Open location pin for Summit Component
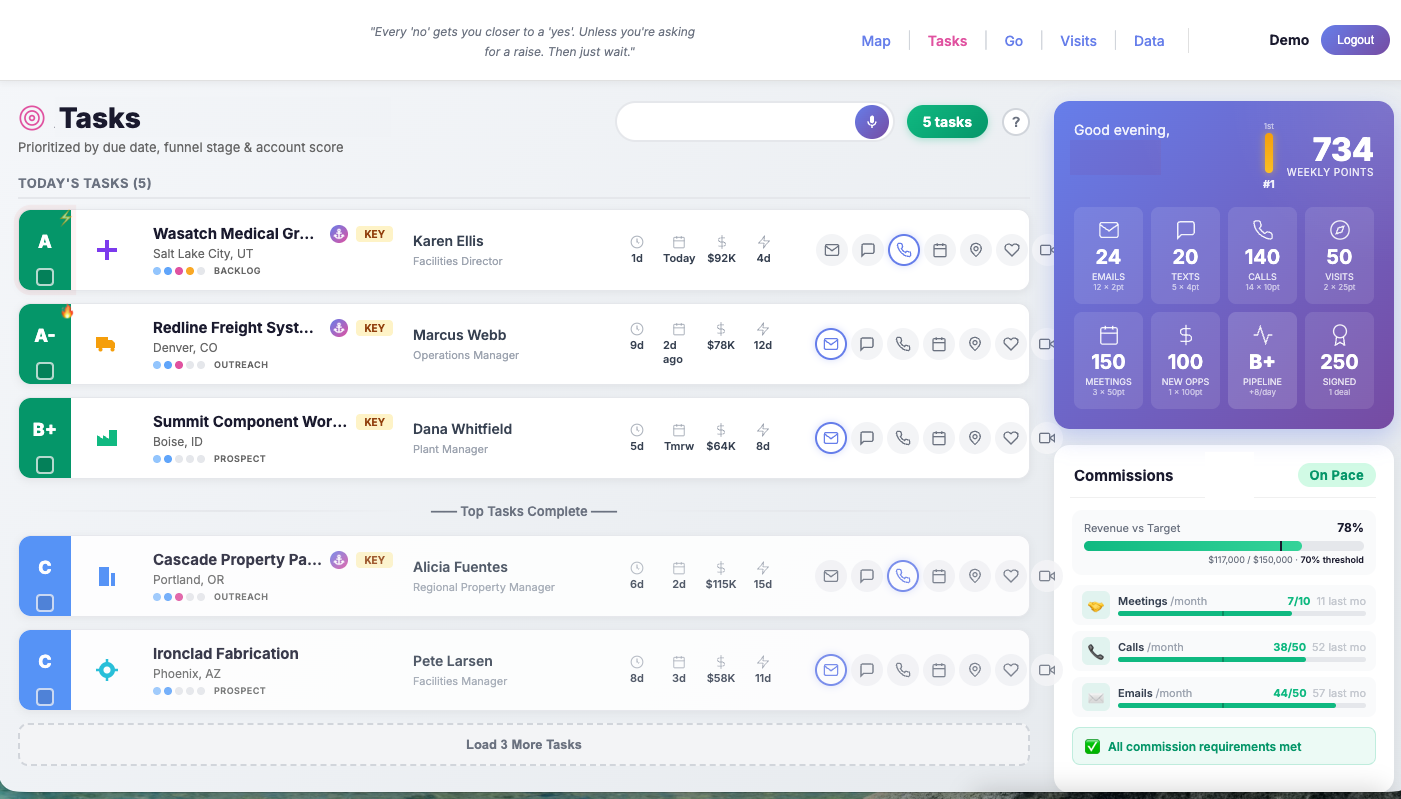Image resolution: width=1401 pixels, height=799 pixels. coord(975,438)
